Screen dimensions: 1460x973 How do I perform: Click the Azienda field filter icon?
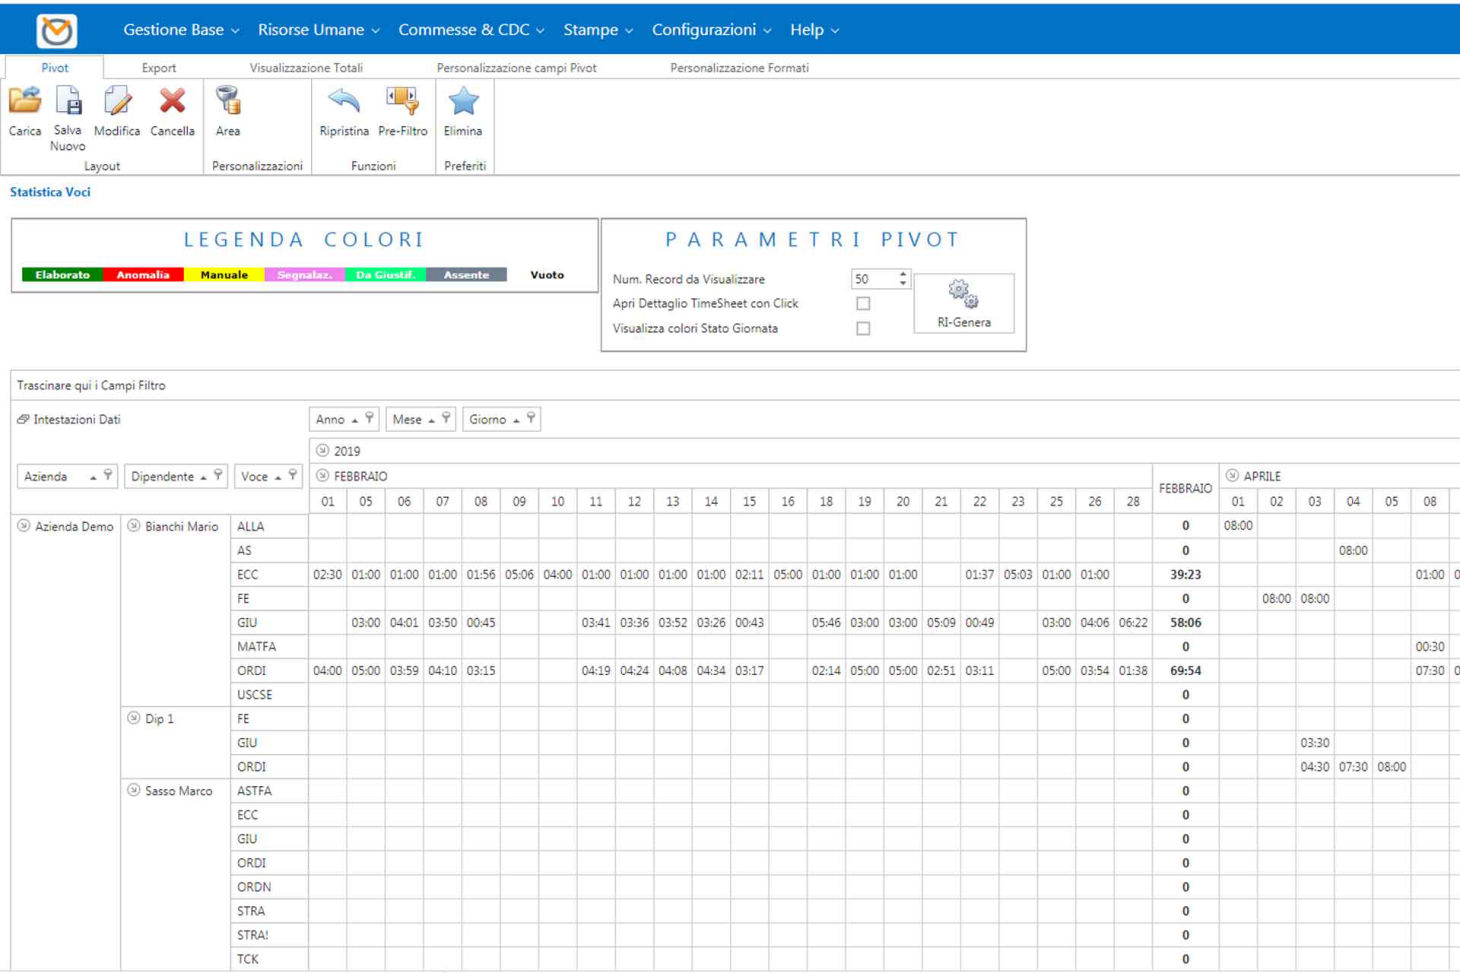[x=108, y=475]
